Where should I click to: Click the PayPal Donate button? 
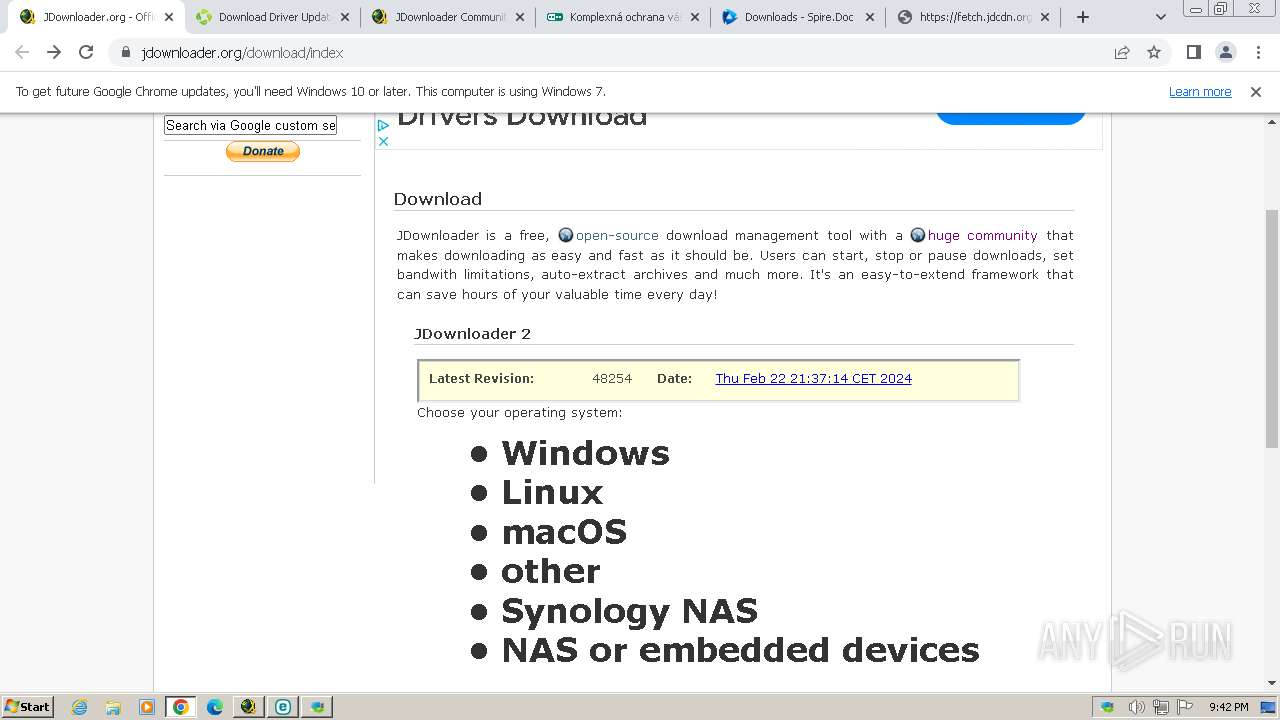pyautogui.click(x=263, y=151)
